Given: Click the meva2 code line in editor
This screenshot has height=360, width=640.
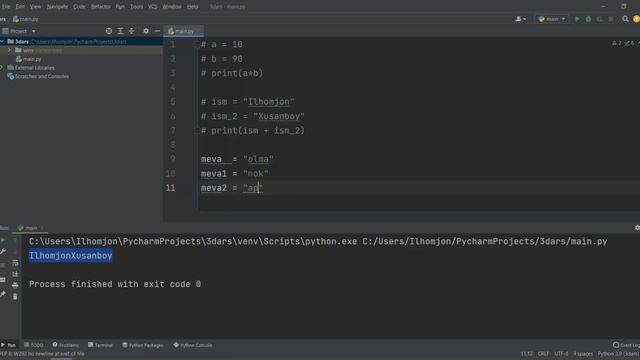Looking at the screenshot, I should coord(232,188).
